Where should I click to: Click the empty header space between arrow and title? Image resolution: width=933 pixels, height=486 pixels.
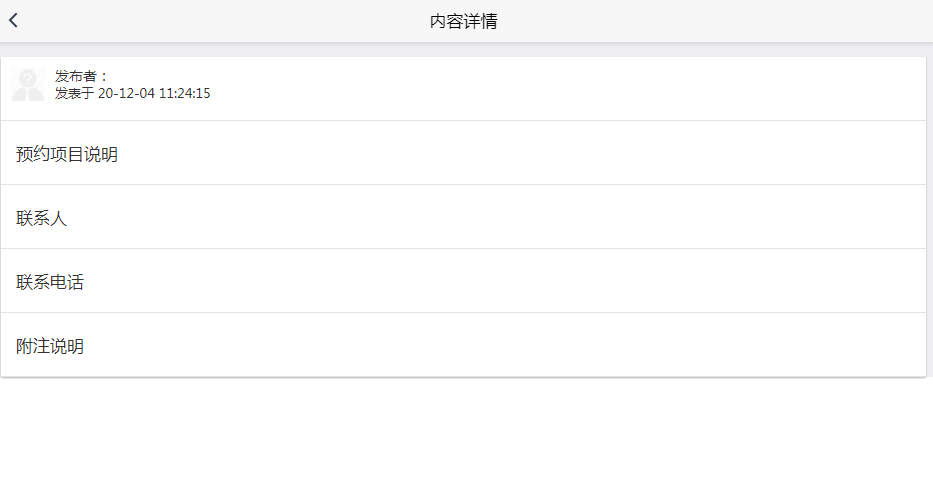point(220,21)
